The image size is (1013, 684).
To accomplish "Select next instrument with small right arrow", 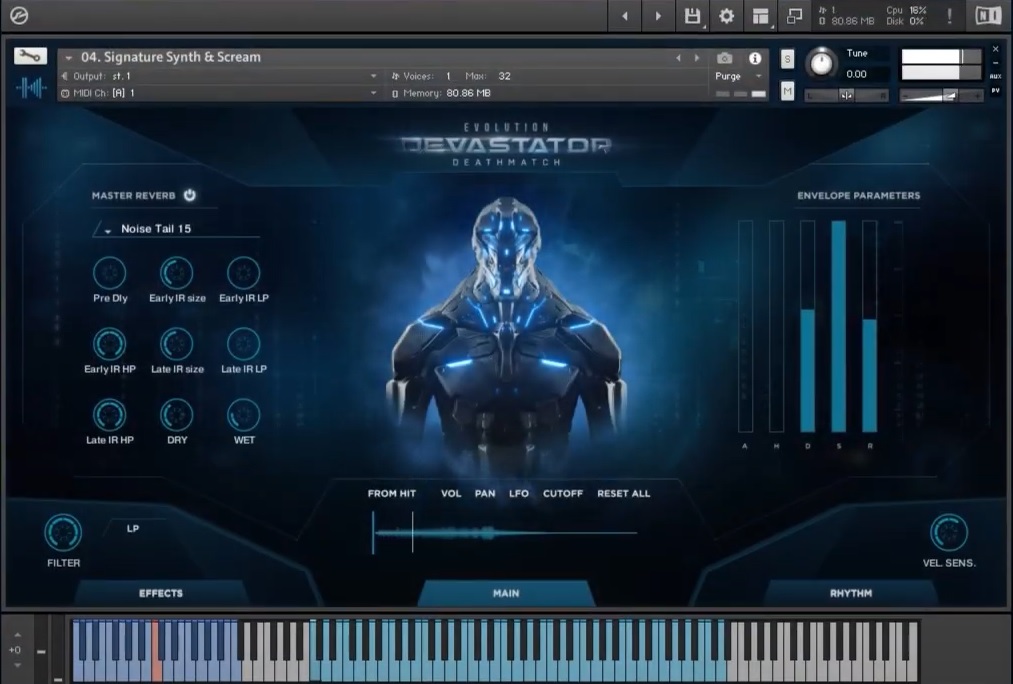I will pos(696,58).
